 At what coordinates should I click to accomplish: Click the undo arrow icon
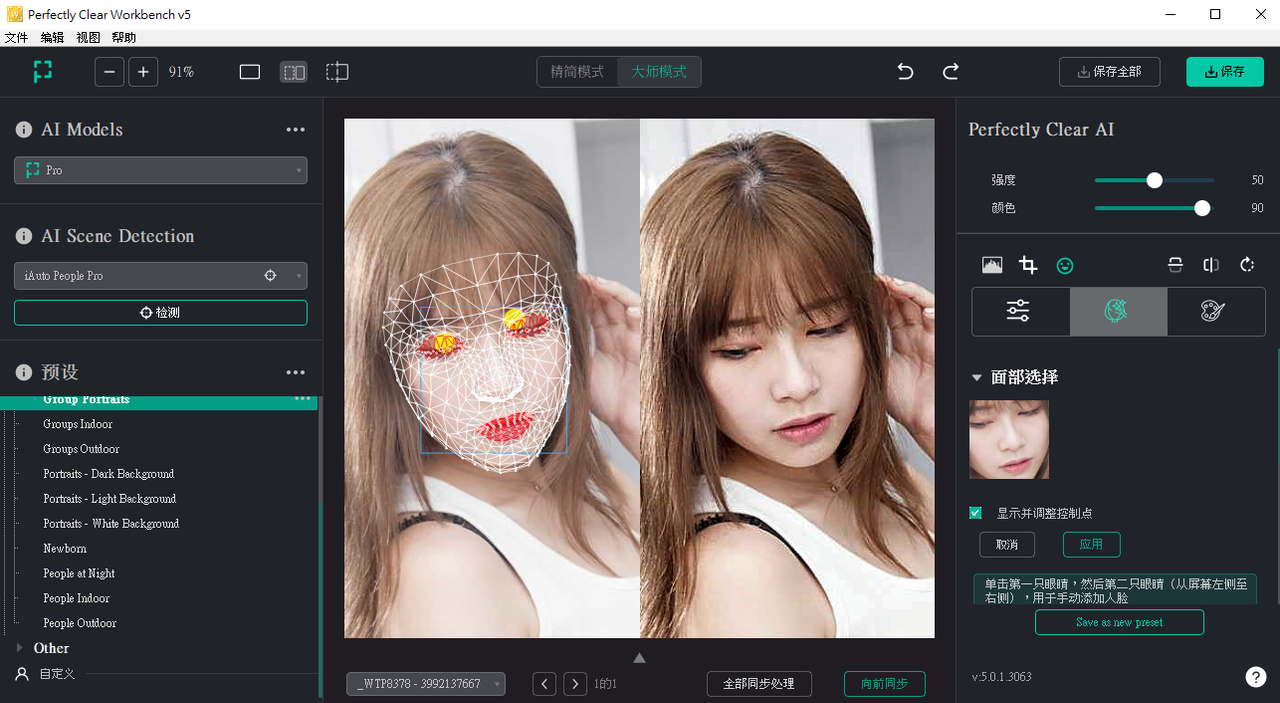pyautogui.click(x=905, y=72)
